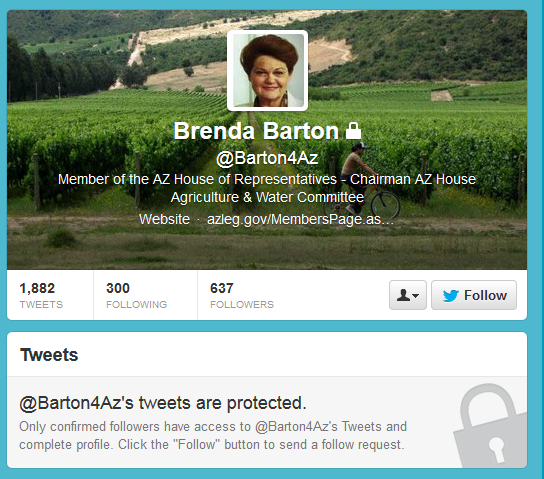This screenshot has height=479, width=544.
Task: Open the azleg.gov MembersPage website link
Action: click(300, 220)
